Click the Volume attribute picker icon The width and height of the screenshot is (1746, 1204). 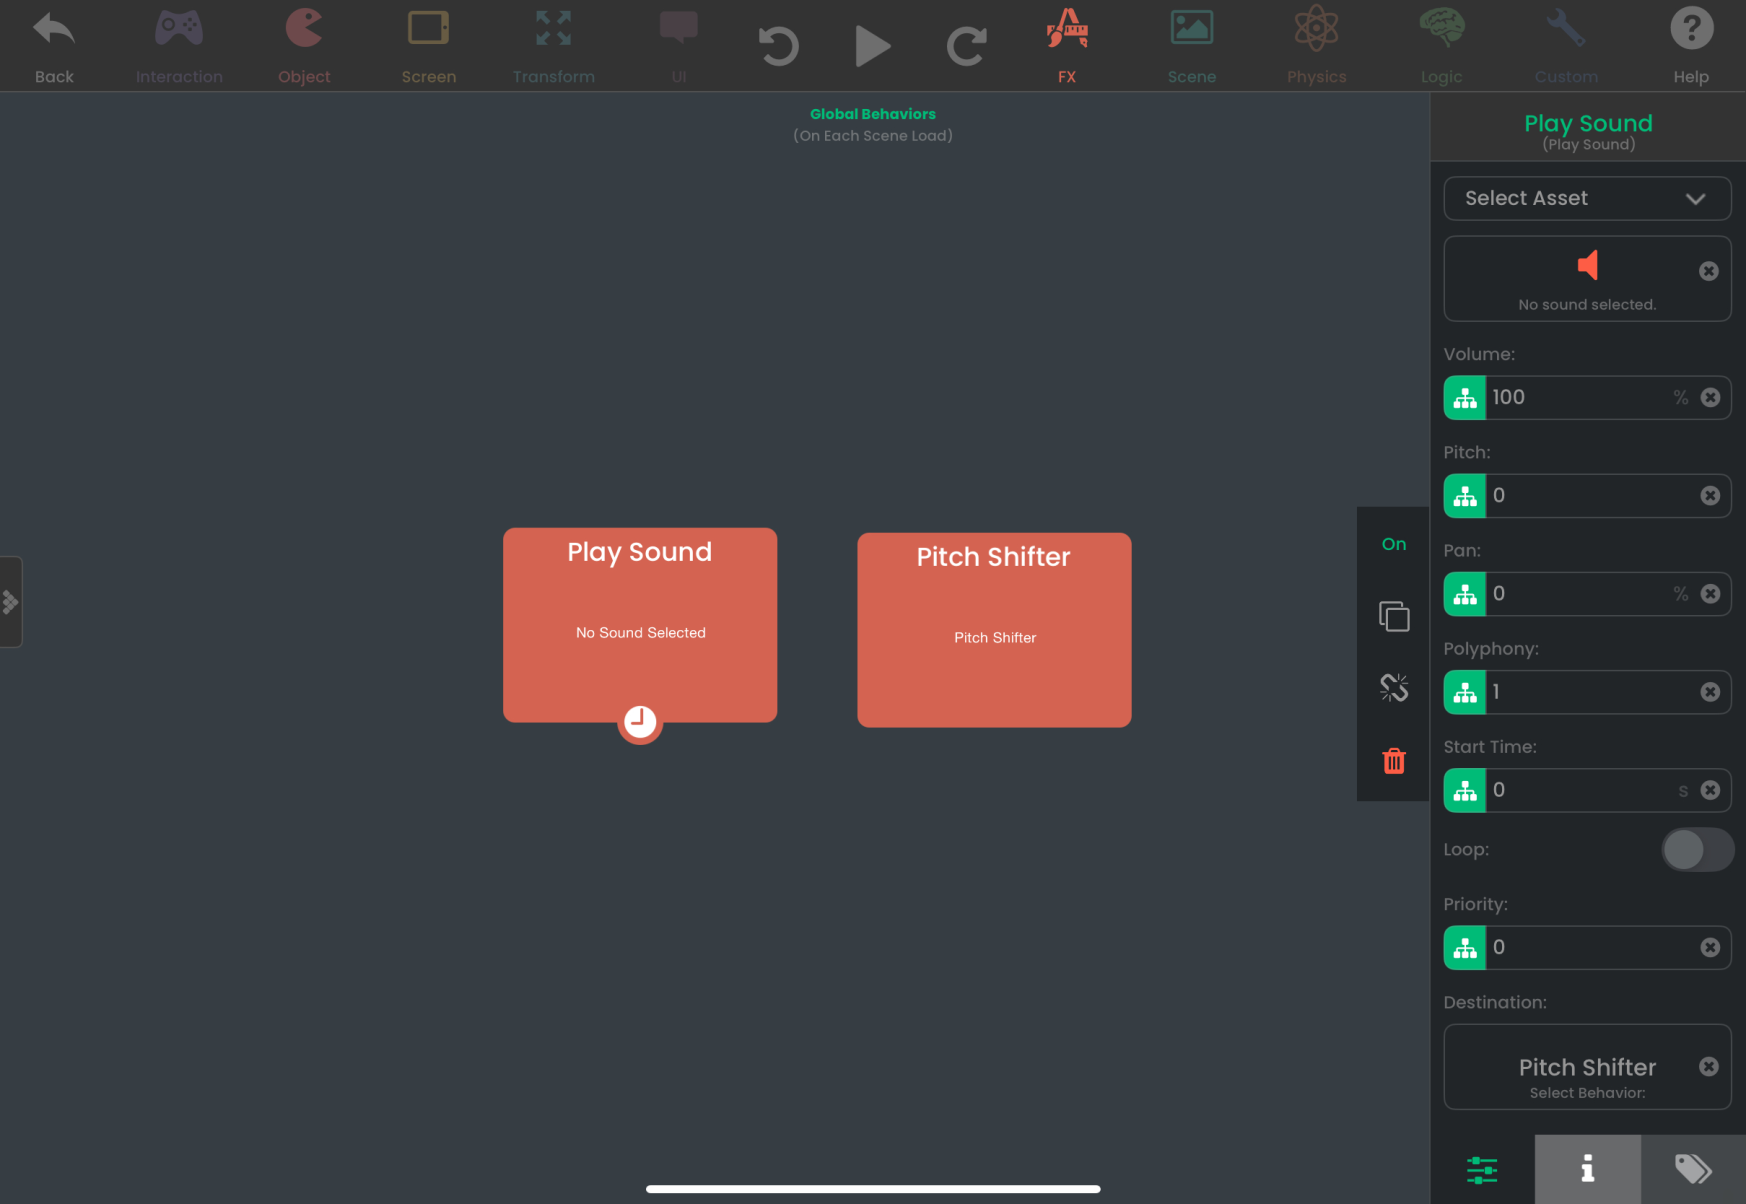[x=1465, y=398]
